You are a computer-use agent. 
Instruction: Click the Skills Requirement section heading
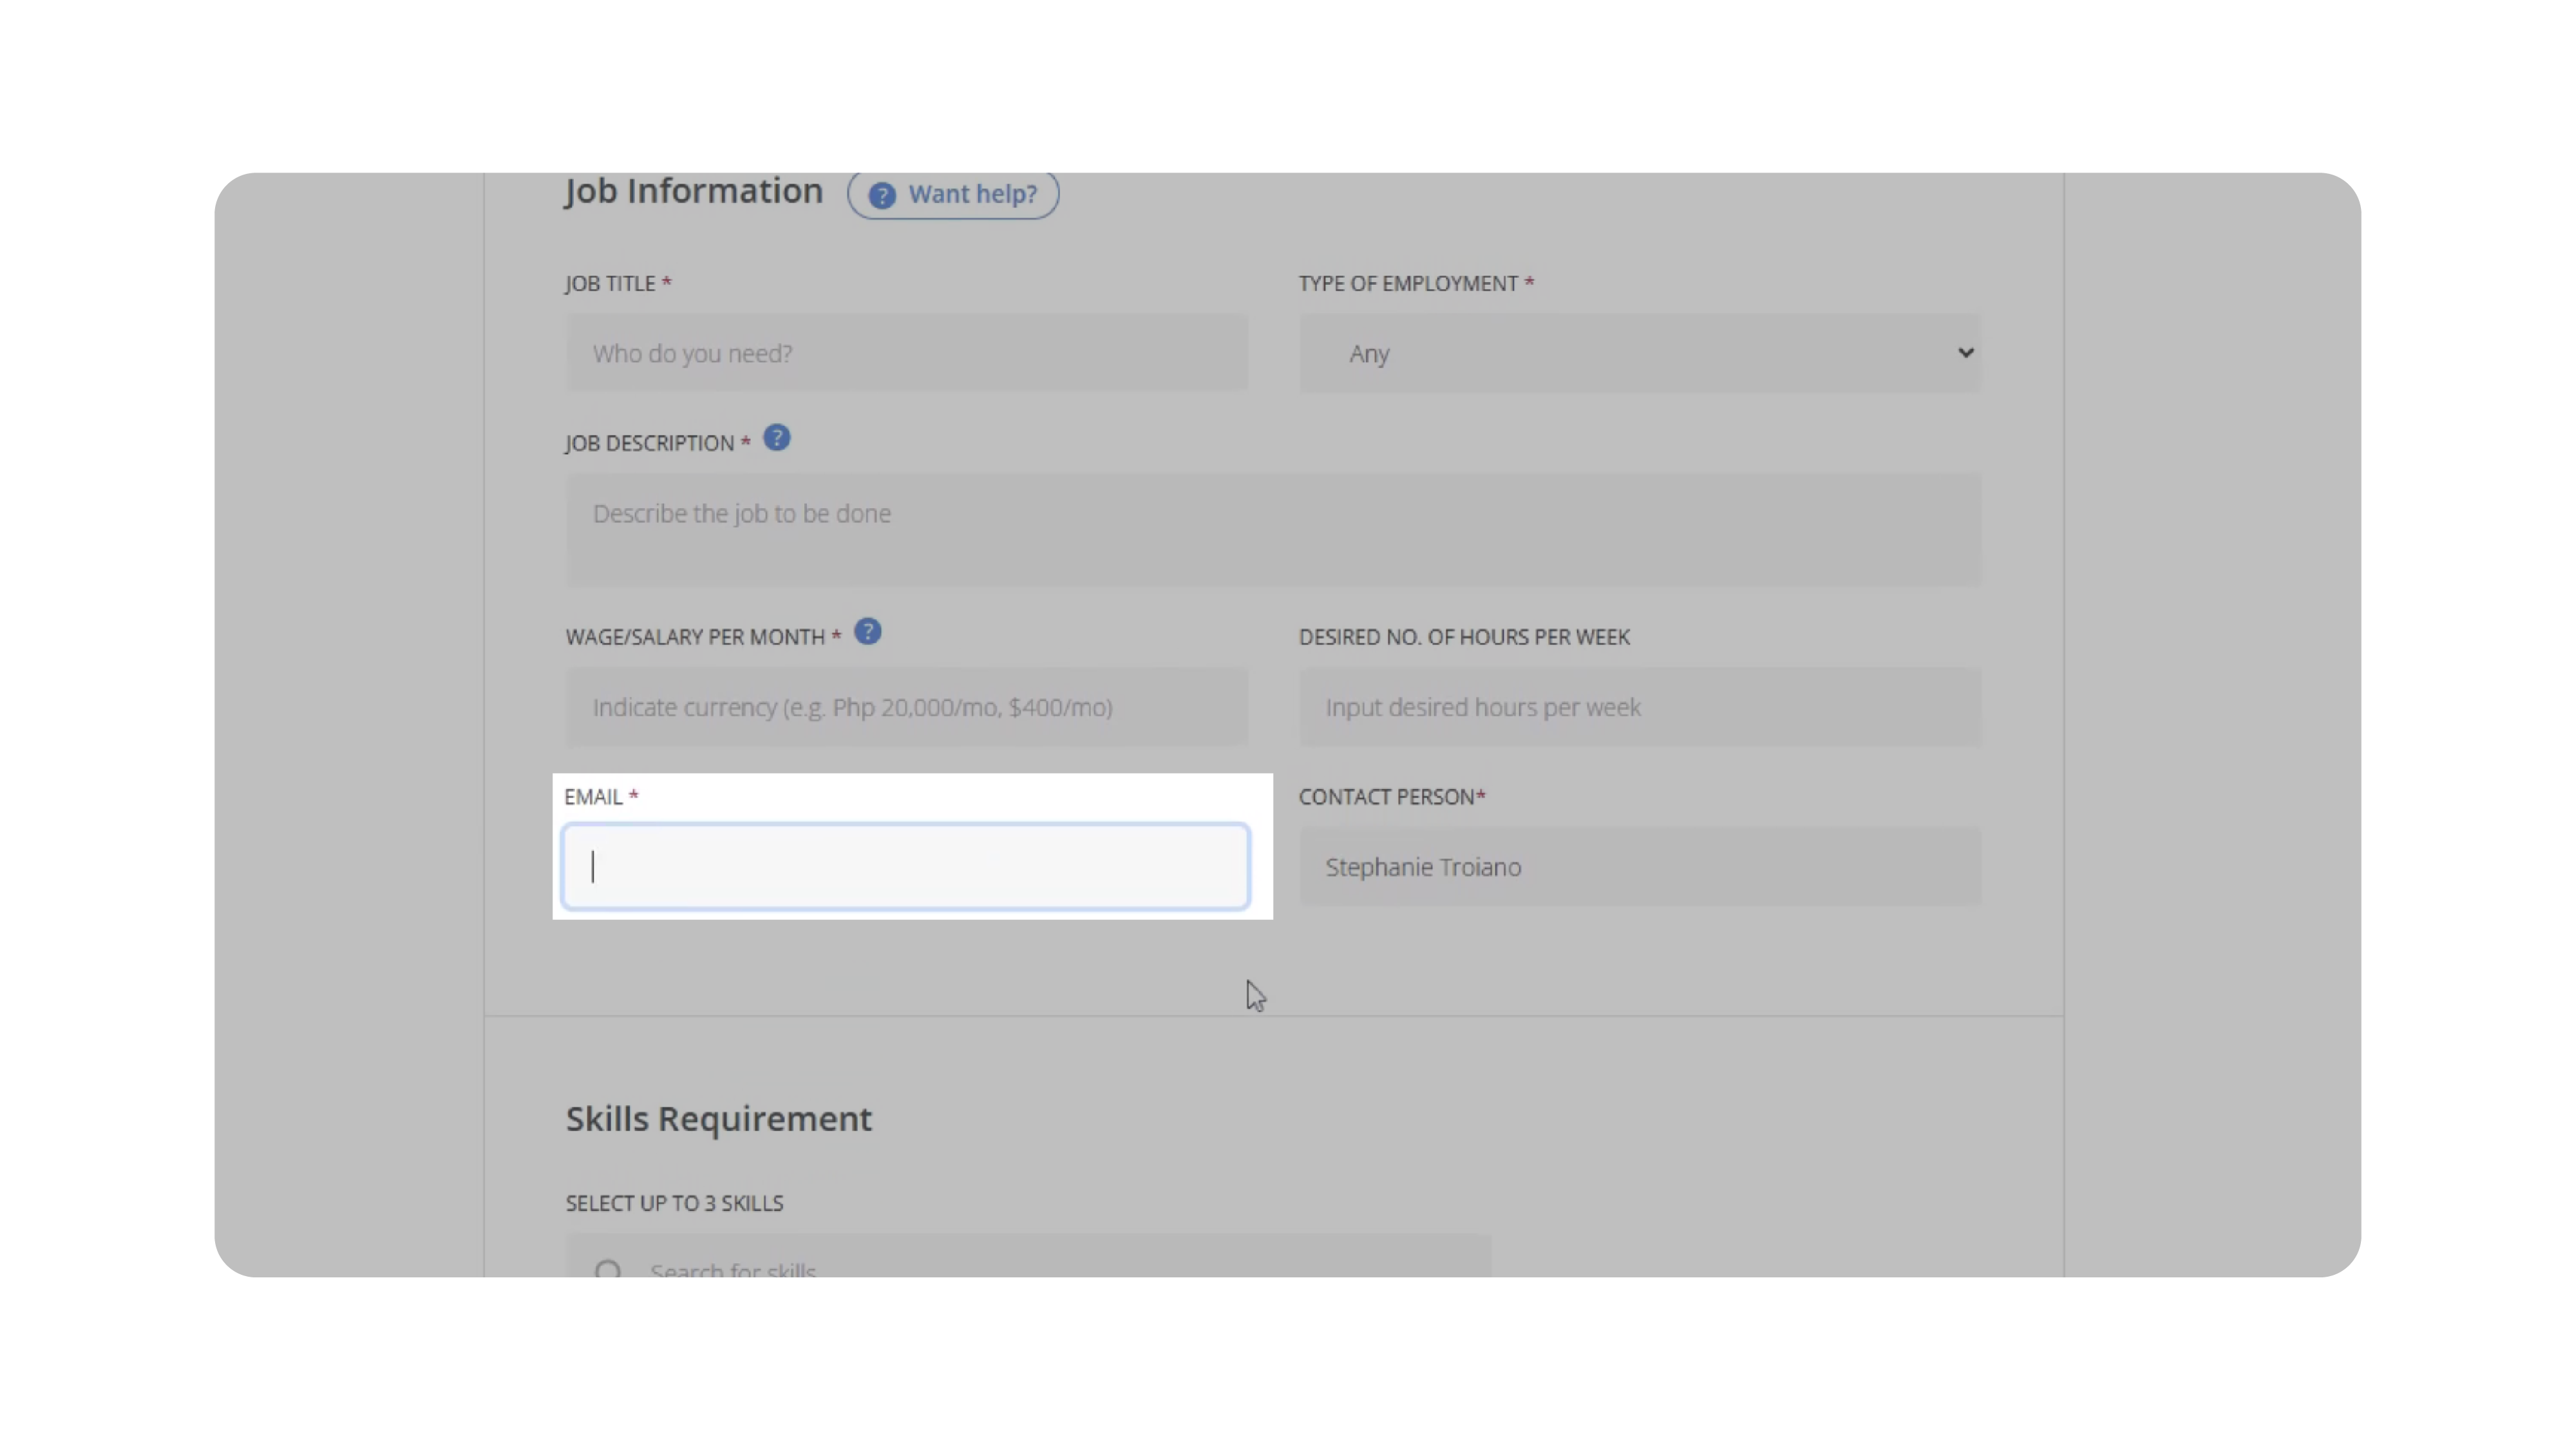pos(718,1118)
